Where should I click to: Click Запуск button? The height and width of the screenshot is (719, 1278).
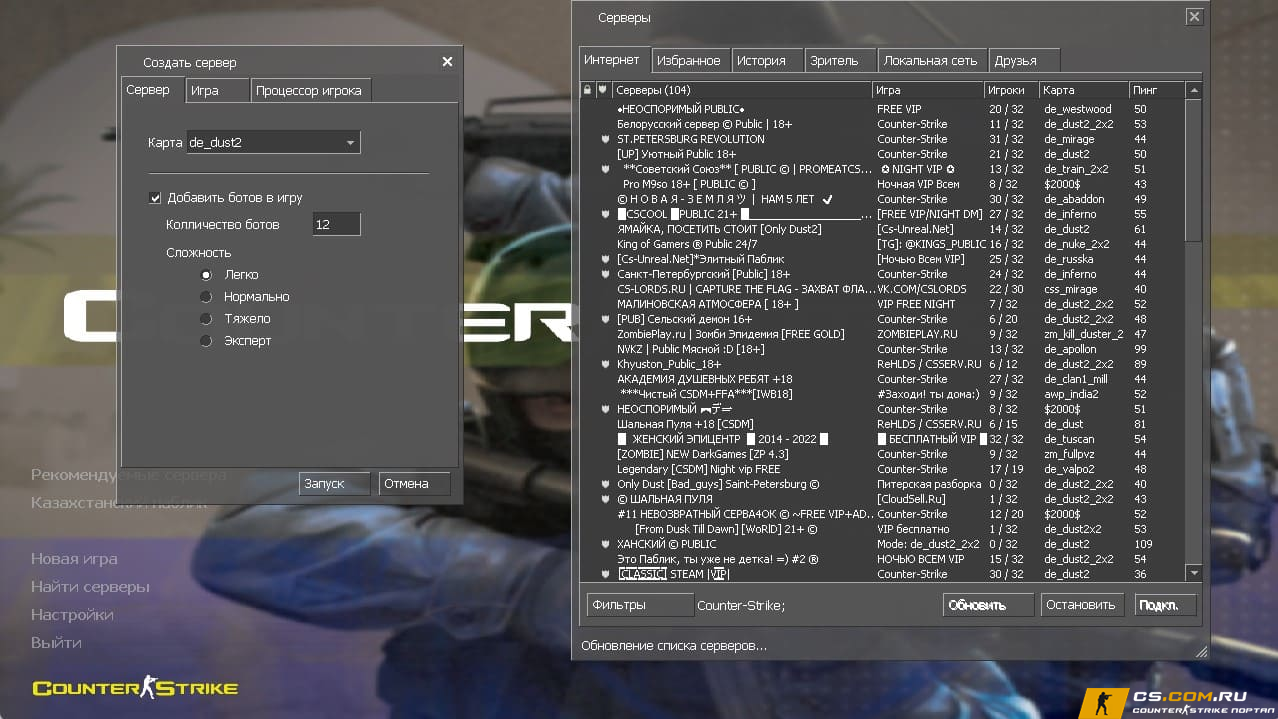pyautogui.click(x=334, y=484)
